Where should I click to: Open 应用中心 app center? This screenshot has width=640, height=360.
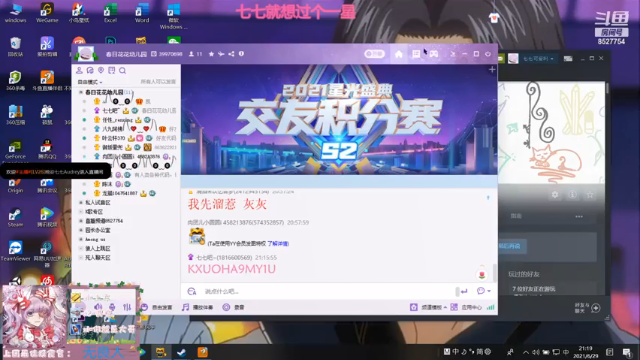coord(466,307)
